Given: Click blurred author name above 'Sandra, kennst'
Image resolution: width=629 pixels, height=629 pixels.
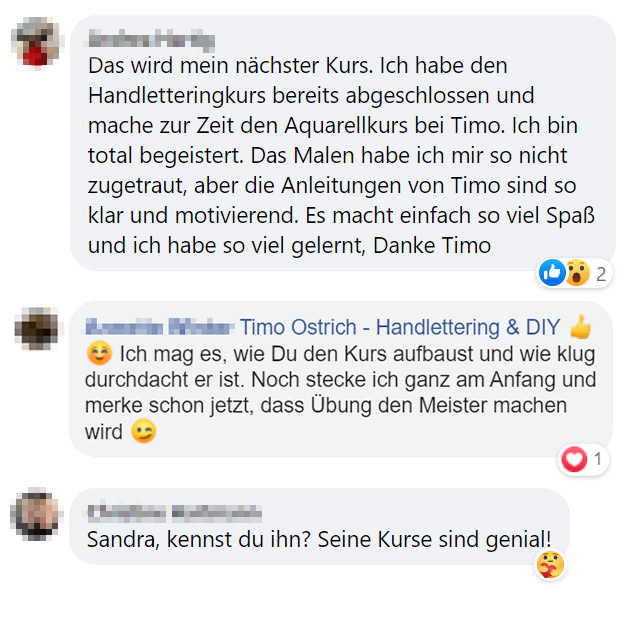Looking at the screenshot, I should 174,513.
